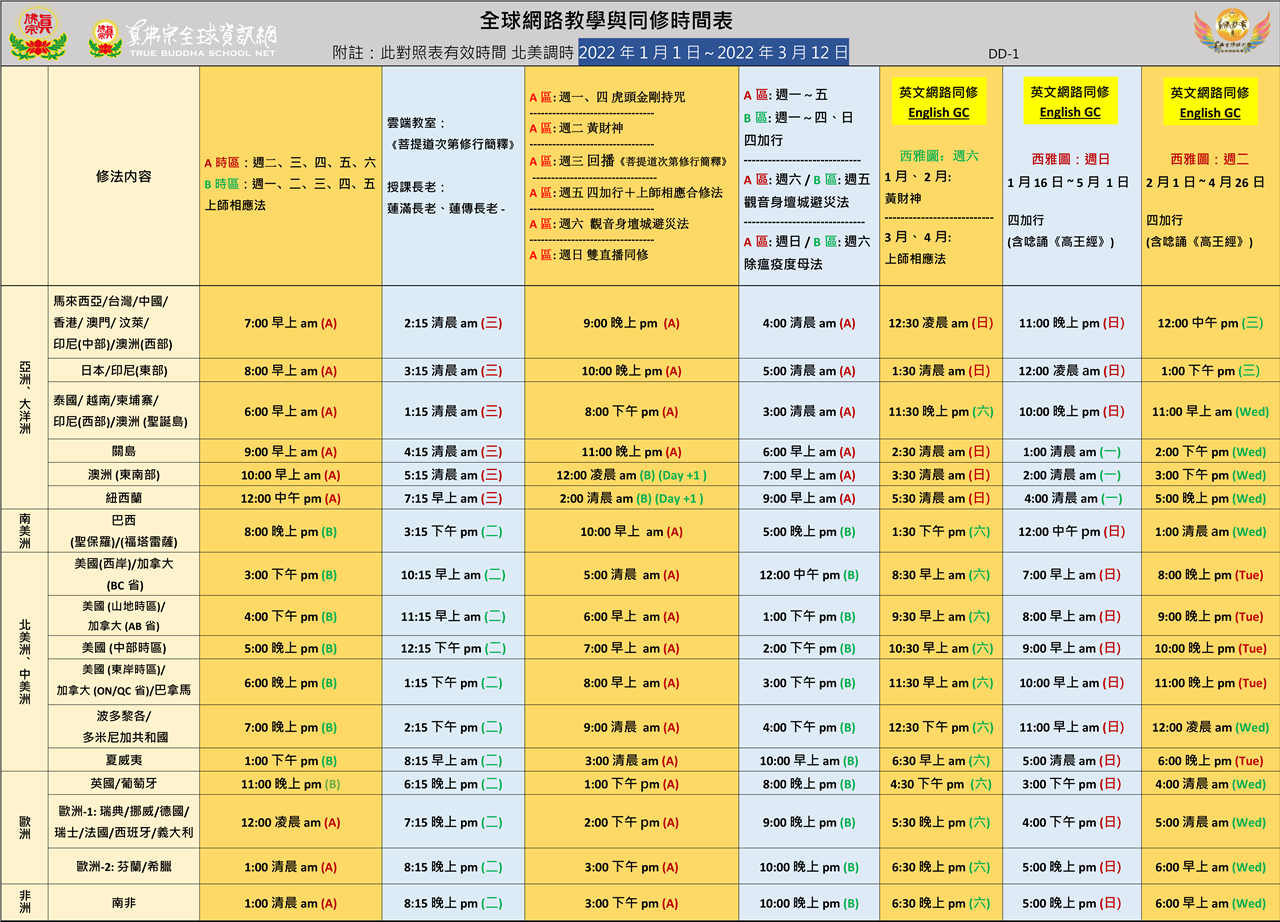The image size is (1280, 922).
Task: Click the 亞洲、大洋洲 continent group cell
Action: (24, 397)
